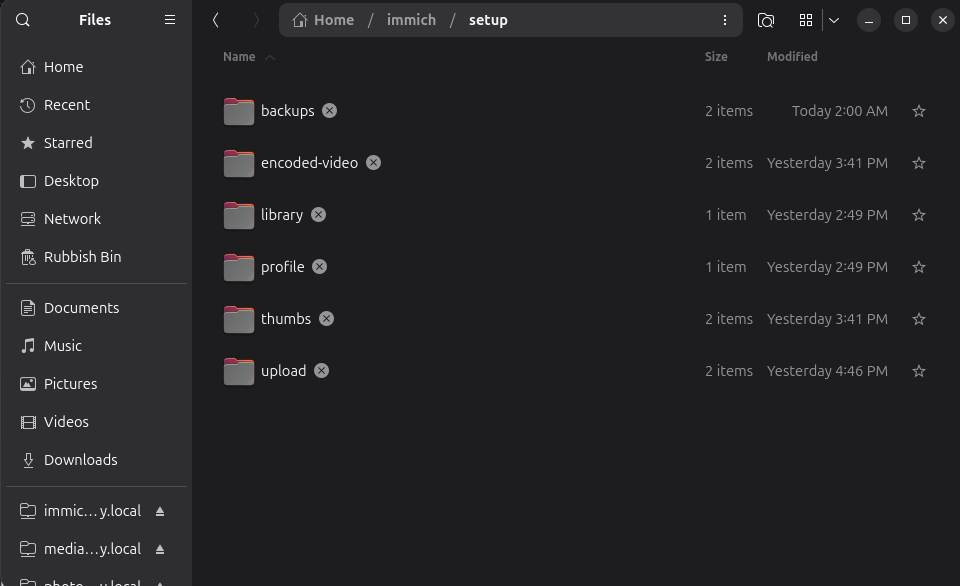Screen dimensions: 960x586
Task: Star the library folder
Action: coord(918,215)
